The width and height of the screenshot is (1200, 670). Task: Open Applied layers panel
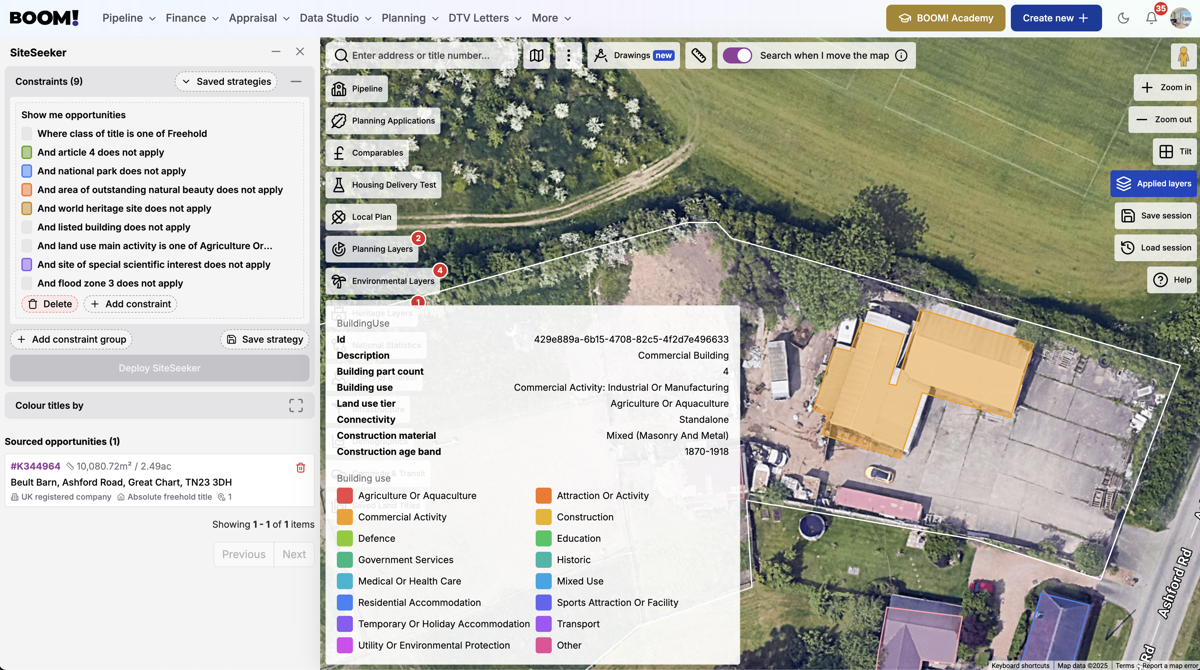[1154, 184]
